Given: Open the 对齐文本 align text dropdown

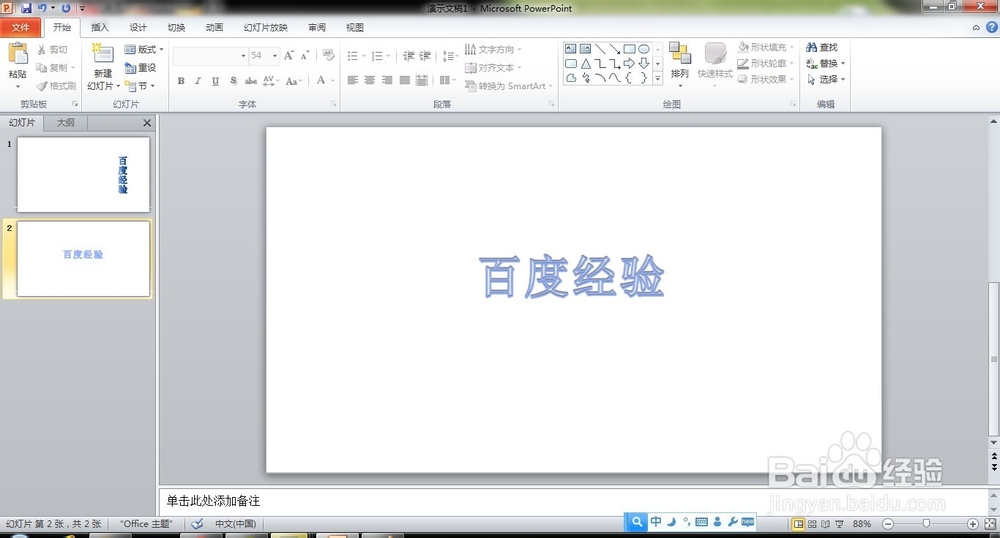Looking at the screenshot, I should (x=492, y=67).
